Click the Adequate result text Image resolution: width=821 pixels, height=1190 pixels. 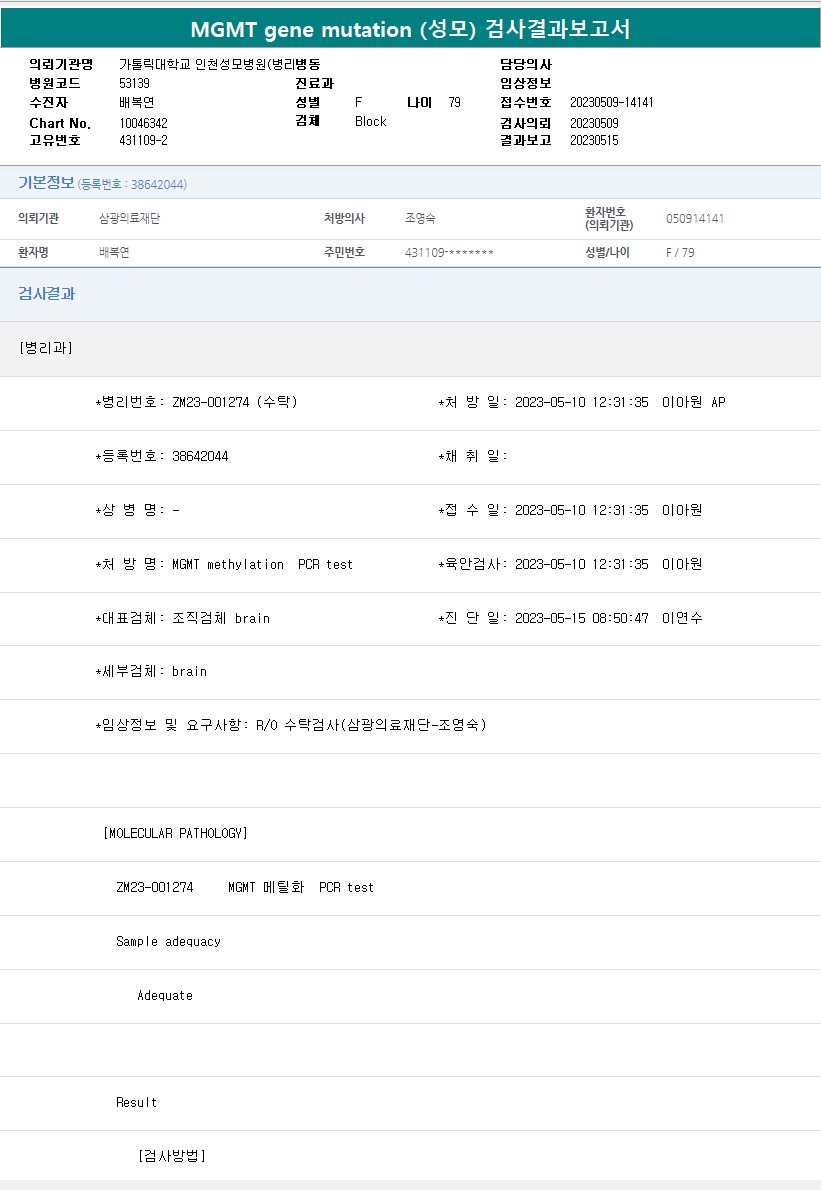165,995
